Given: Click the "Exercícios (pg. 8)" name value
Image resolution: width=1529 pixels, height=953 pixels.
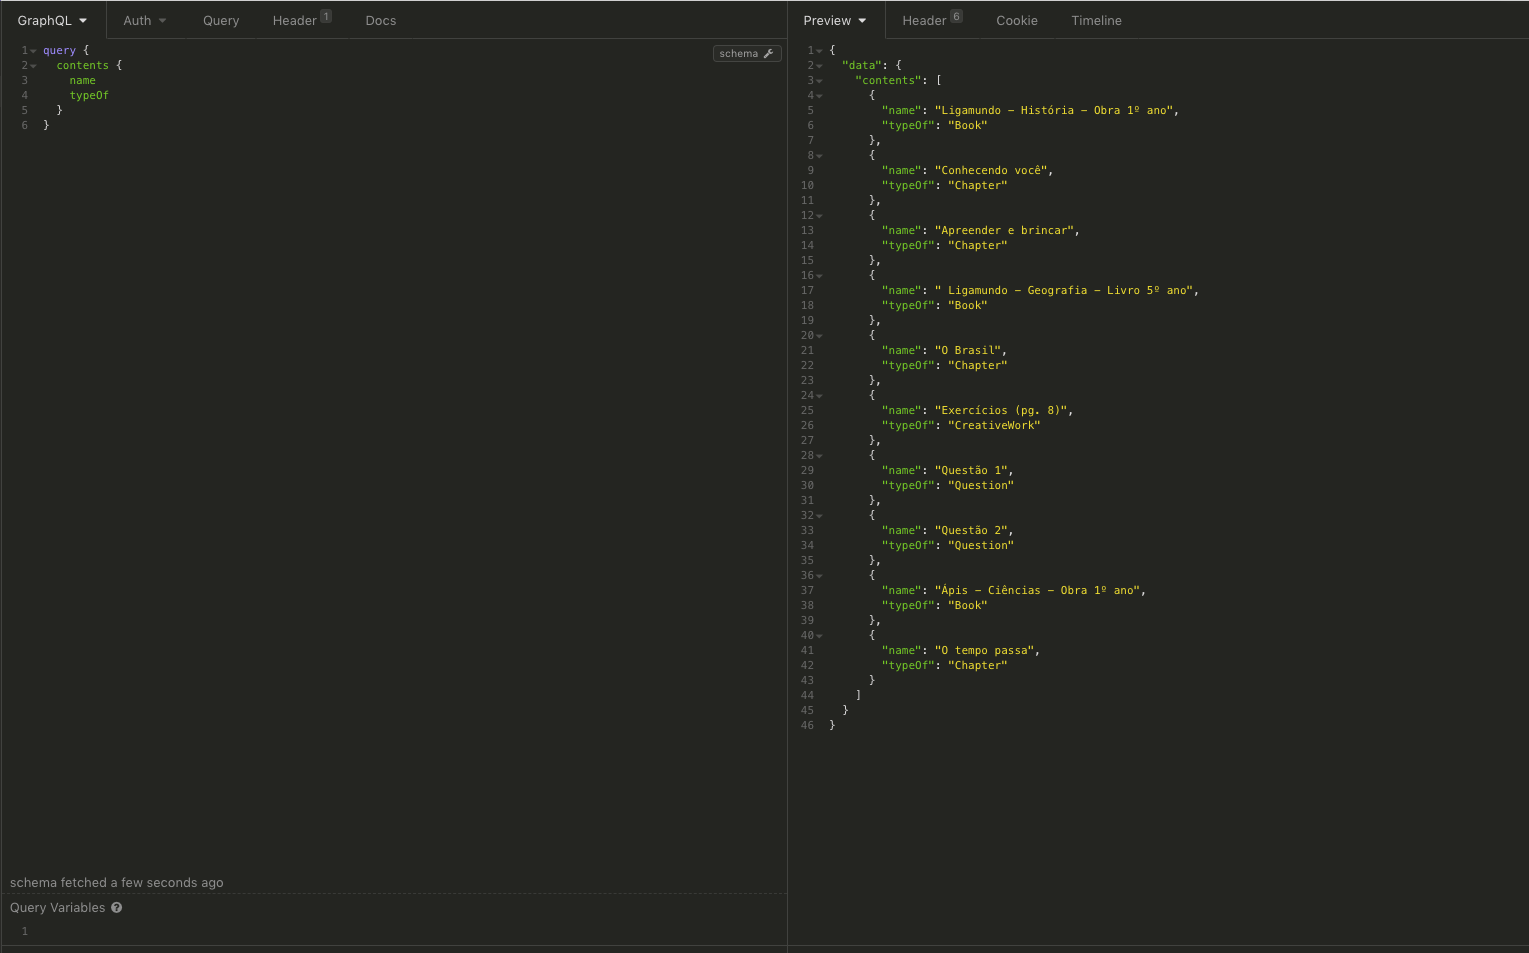Looking at the screenshot, I should (1001, 410).
